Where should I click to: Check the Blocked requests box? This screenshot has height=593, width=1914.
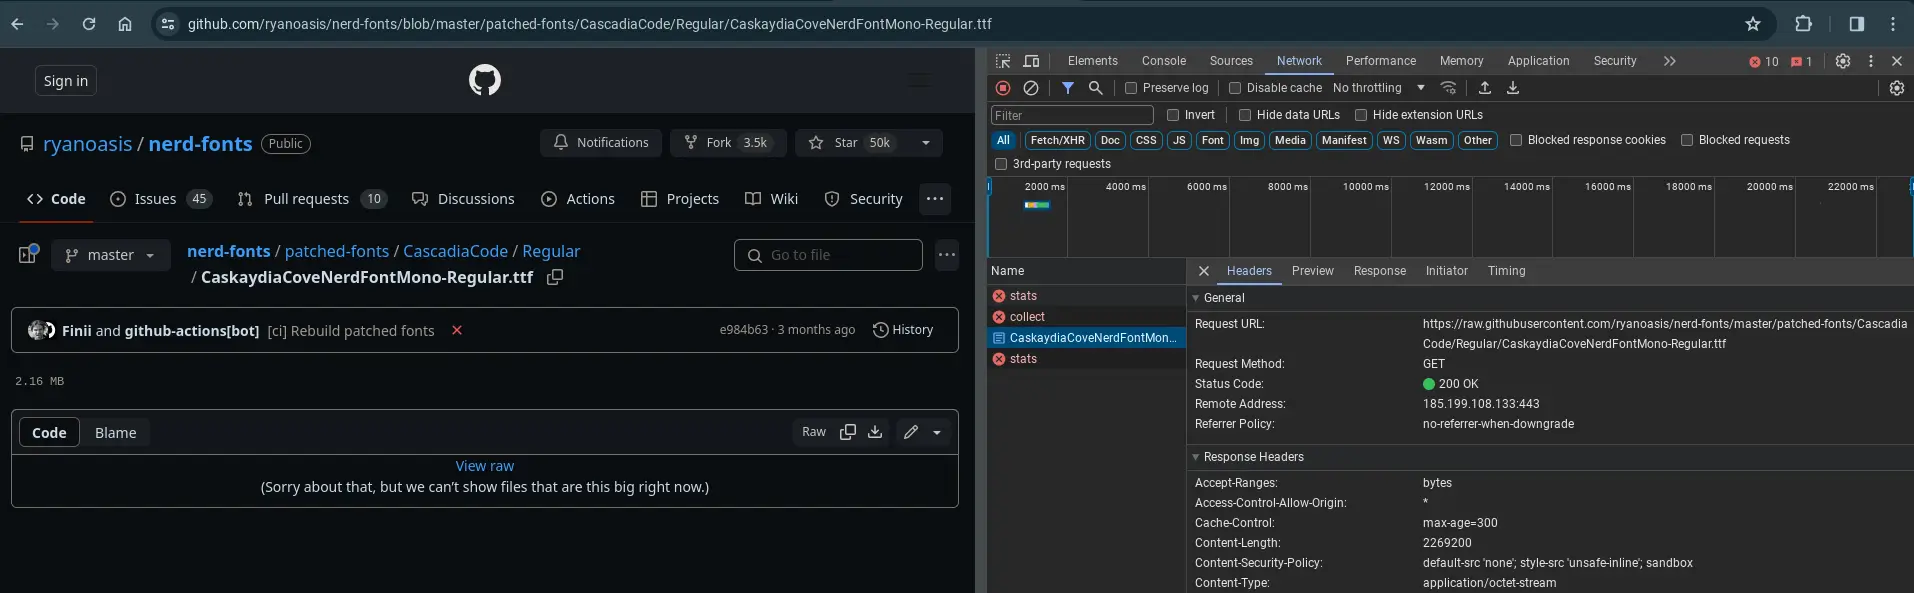[x=1687, y=140]
